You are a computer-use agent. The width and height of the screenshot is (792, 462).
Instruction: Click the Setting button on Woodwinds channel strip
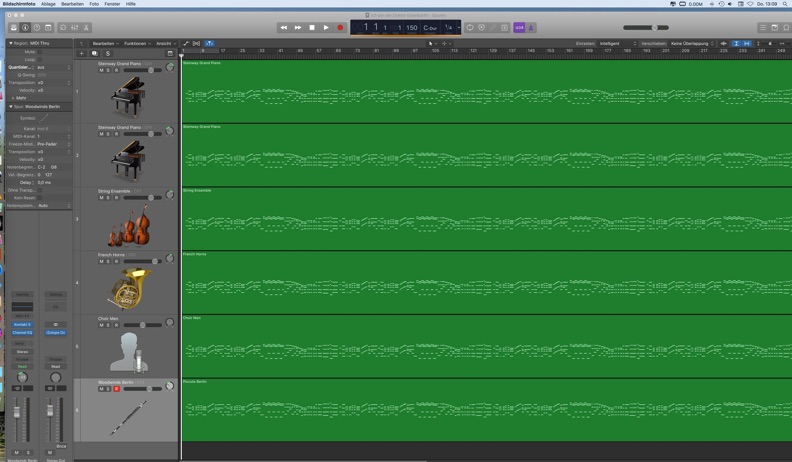(22, 294)
